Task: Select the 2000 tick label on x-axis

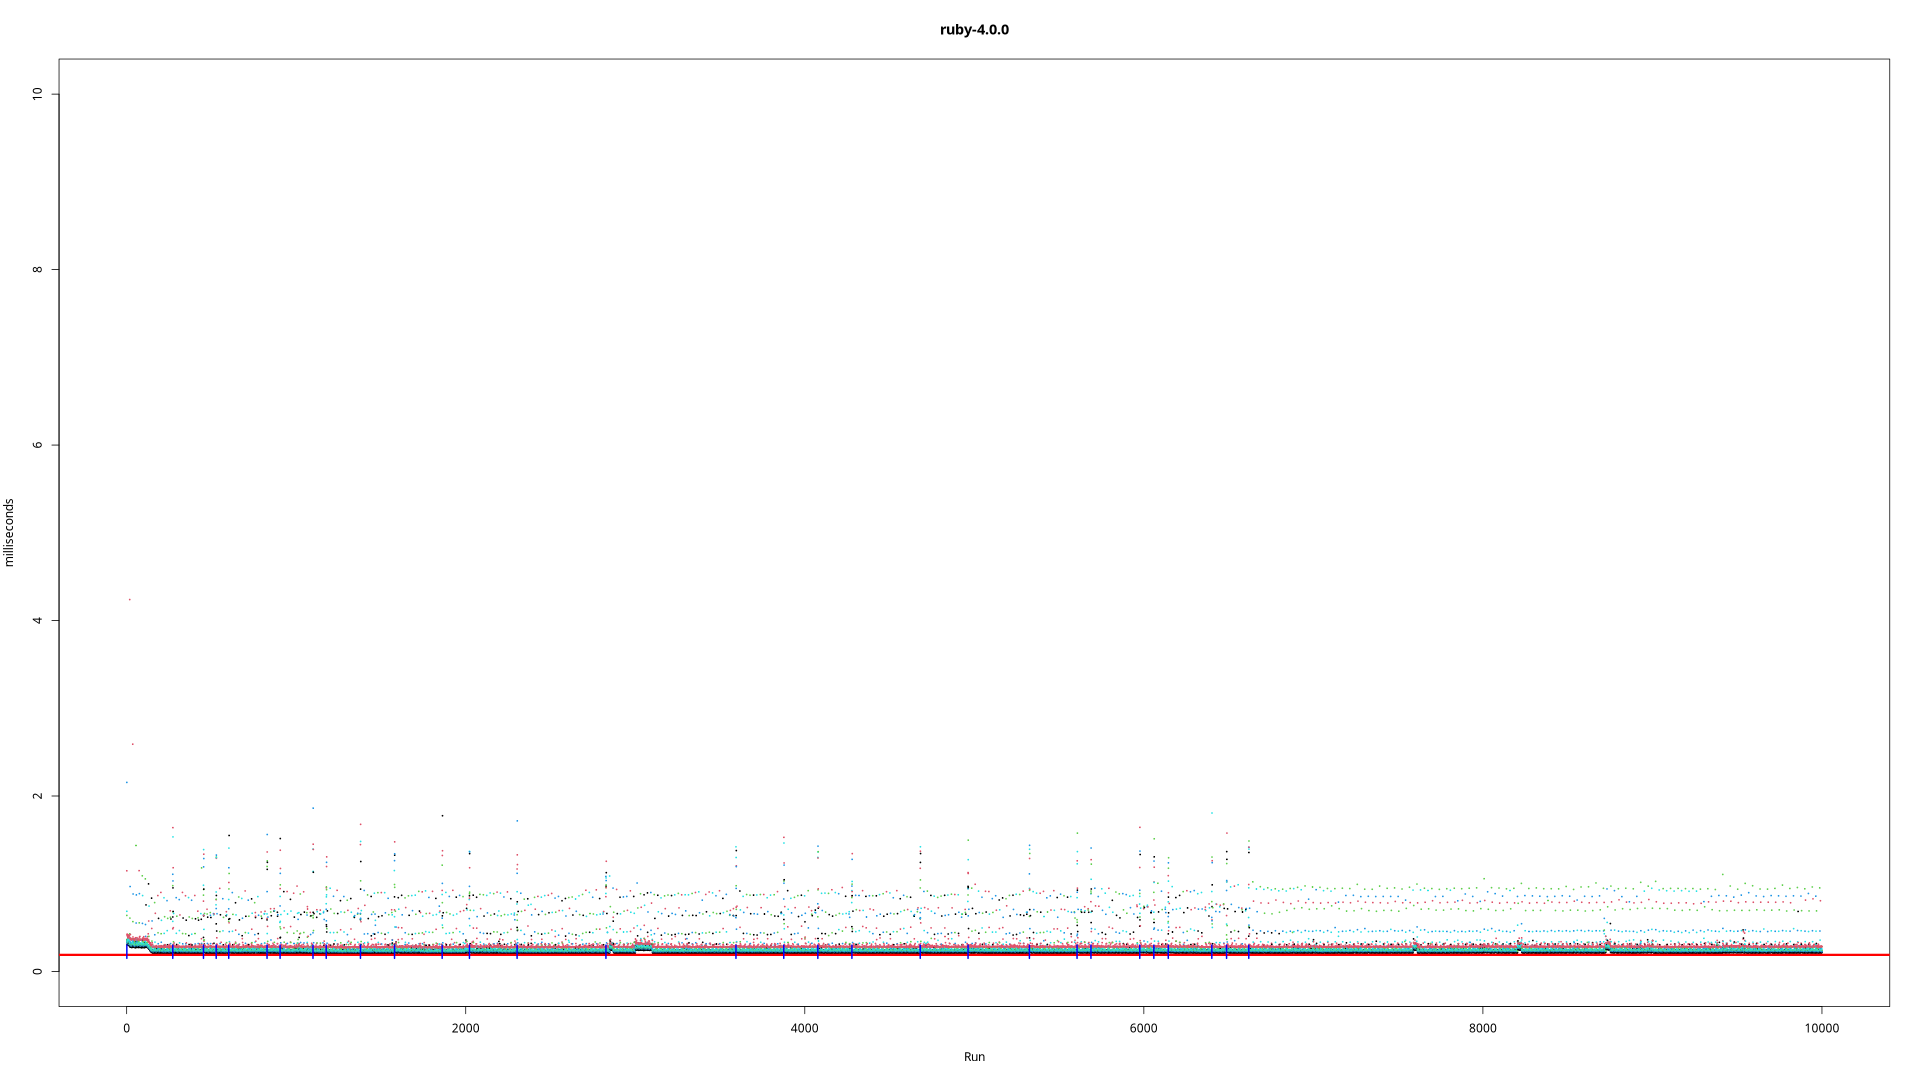Action: point(465,1028)
